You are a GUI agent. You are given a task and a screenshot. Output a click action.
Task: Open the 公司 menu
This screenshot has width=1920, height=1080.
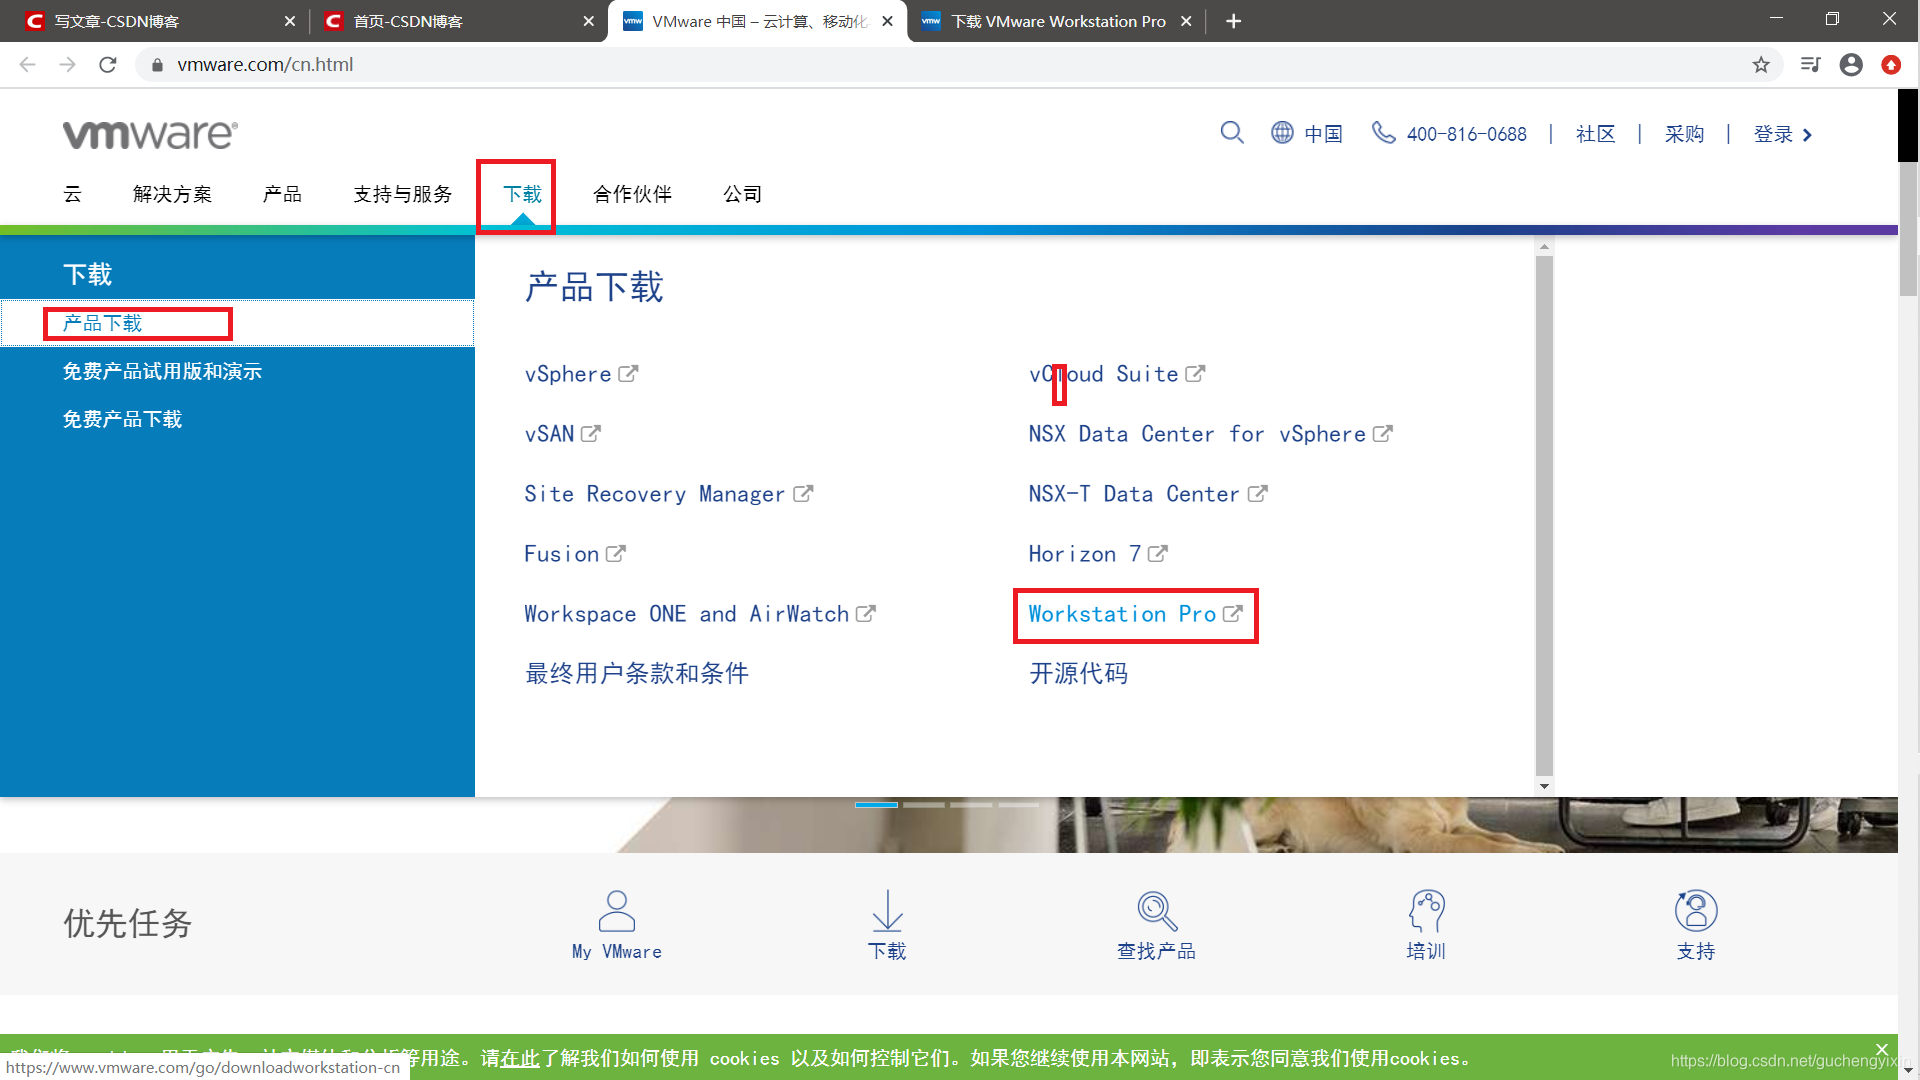point(743,194)
